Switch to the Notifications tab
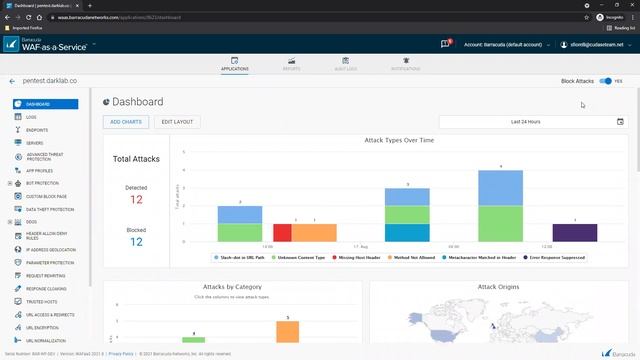 click(406, 64)
